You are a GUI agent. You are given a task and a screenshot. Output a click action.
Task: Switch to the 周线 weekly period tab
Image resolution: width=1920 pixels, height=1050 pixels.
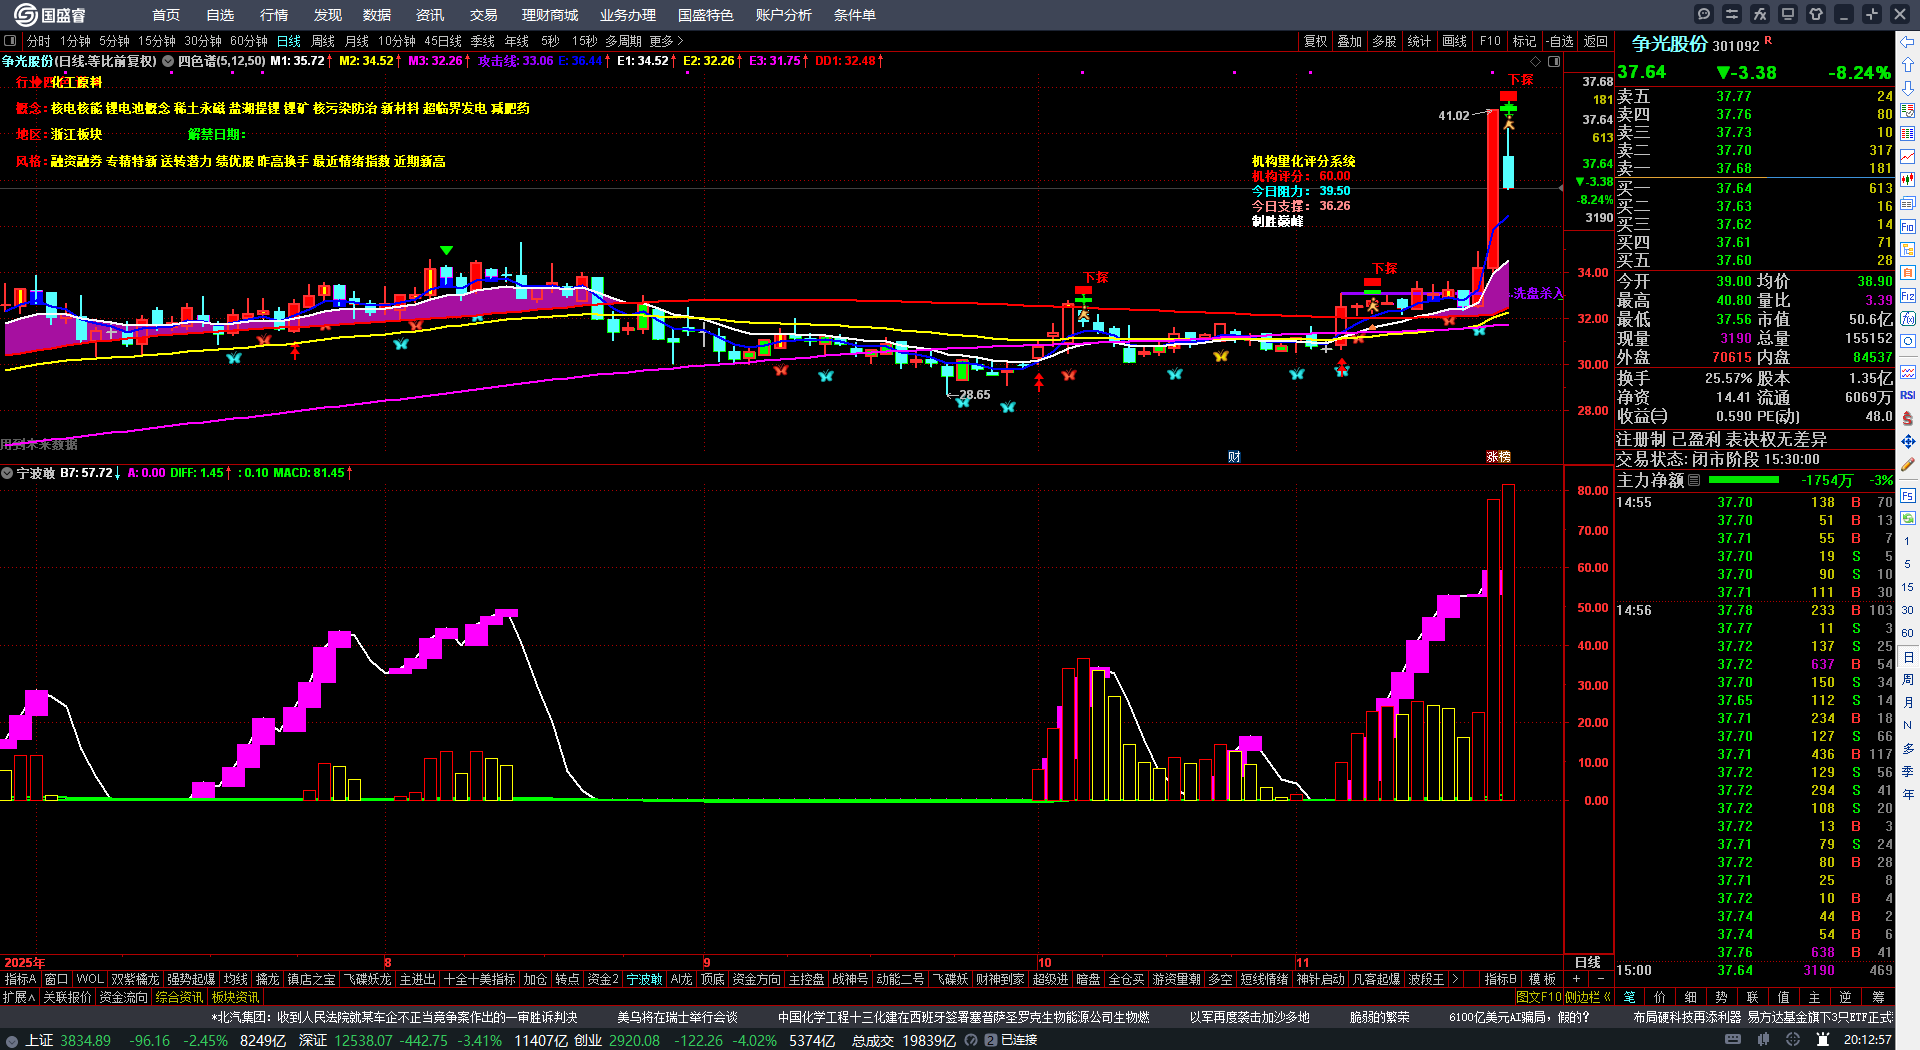click(323, 41)
